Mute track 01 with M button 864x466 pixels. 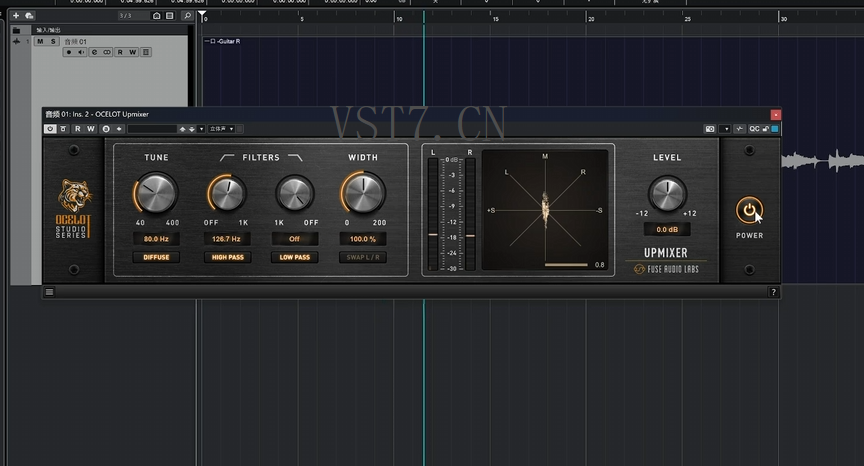(40, 41)
